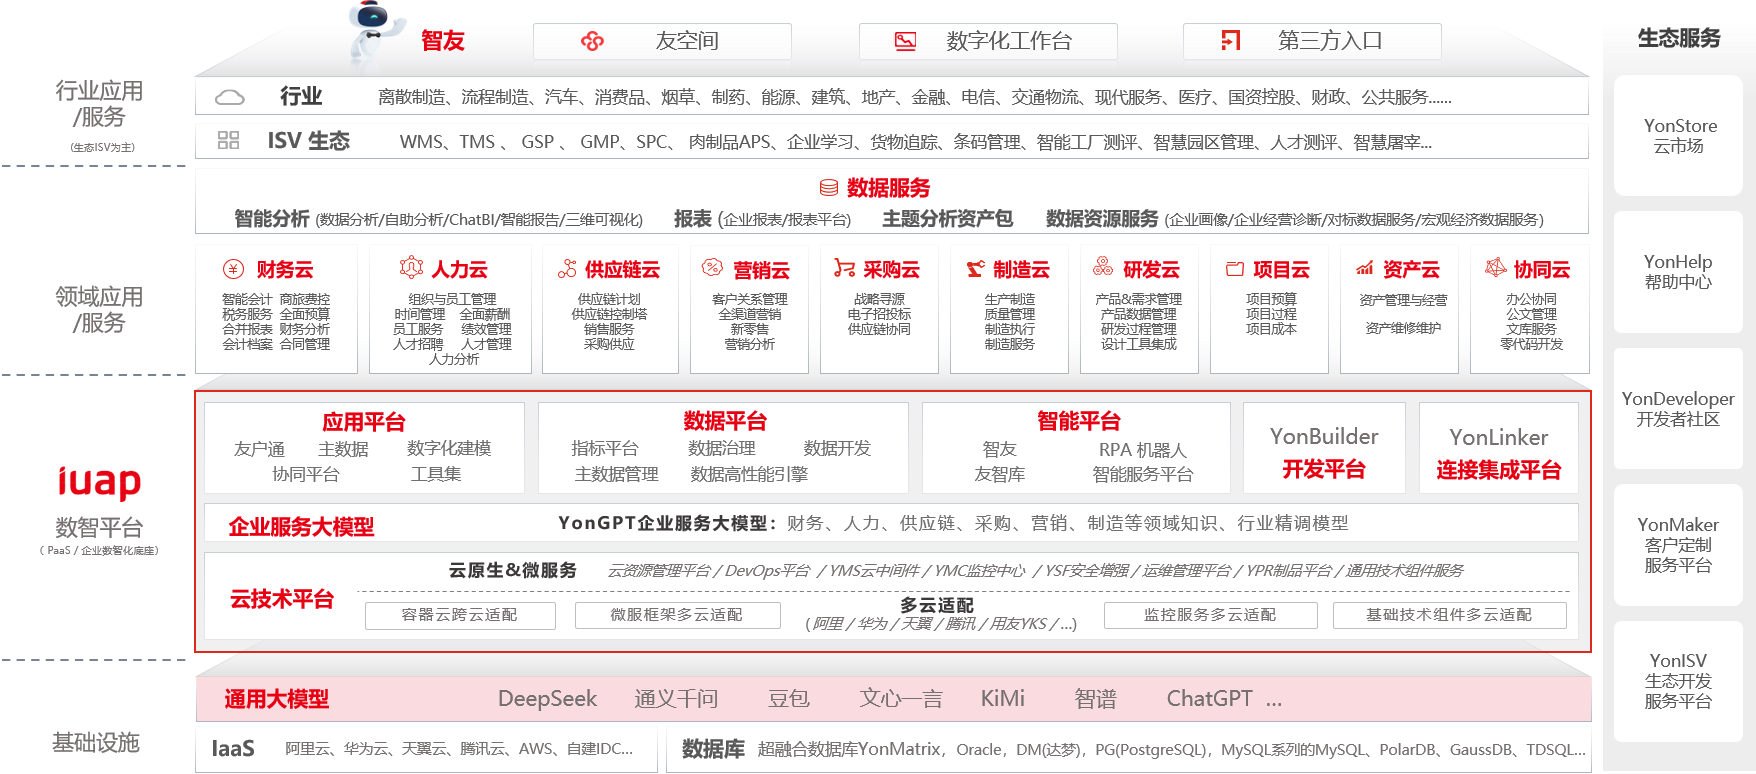Click the 研发云 icon
1756x774 pixels.
point(1103,266)
